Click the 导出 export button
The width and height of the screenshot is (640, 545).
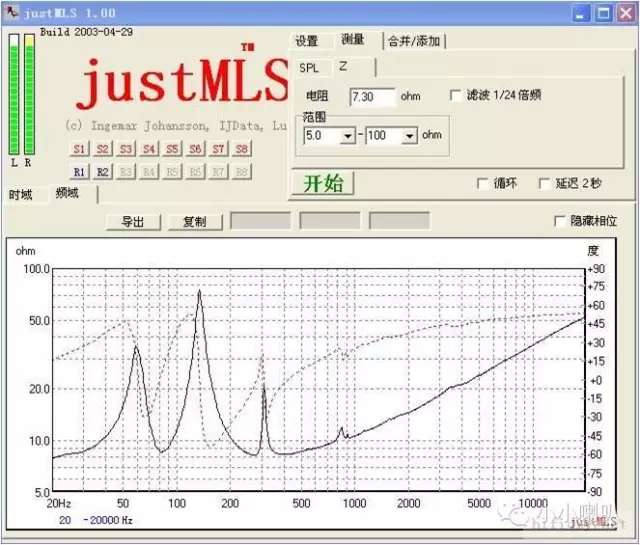coord(133,222)
